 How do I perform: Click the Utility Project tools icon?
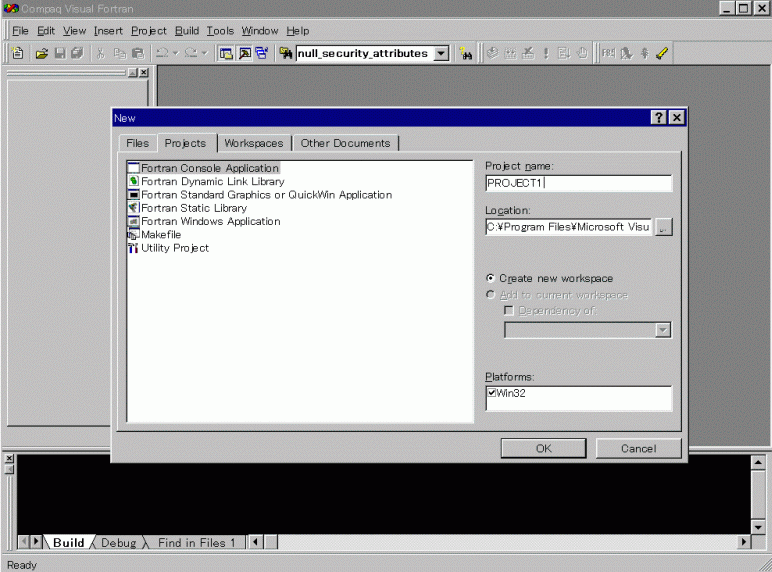click(133, 248)
